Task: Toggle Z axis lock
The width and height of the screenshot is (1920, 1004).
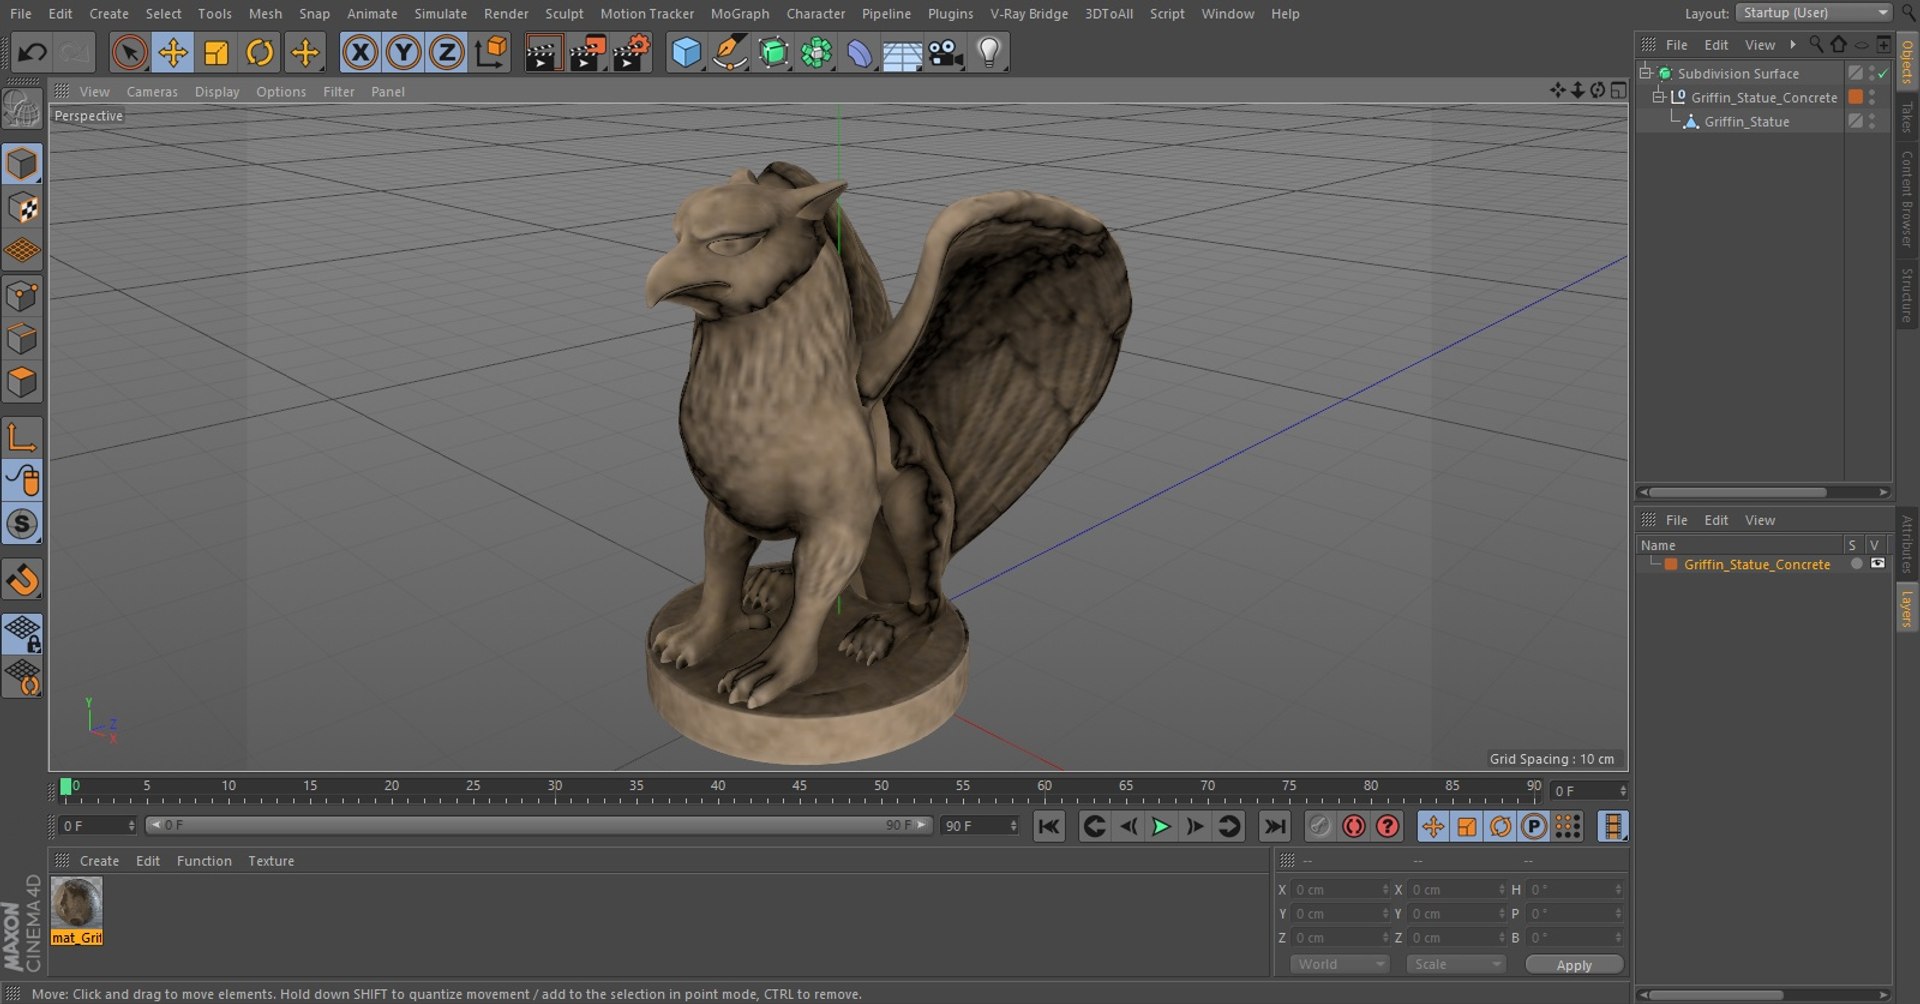Action: coord(446,52)
